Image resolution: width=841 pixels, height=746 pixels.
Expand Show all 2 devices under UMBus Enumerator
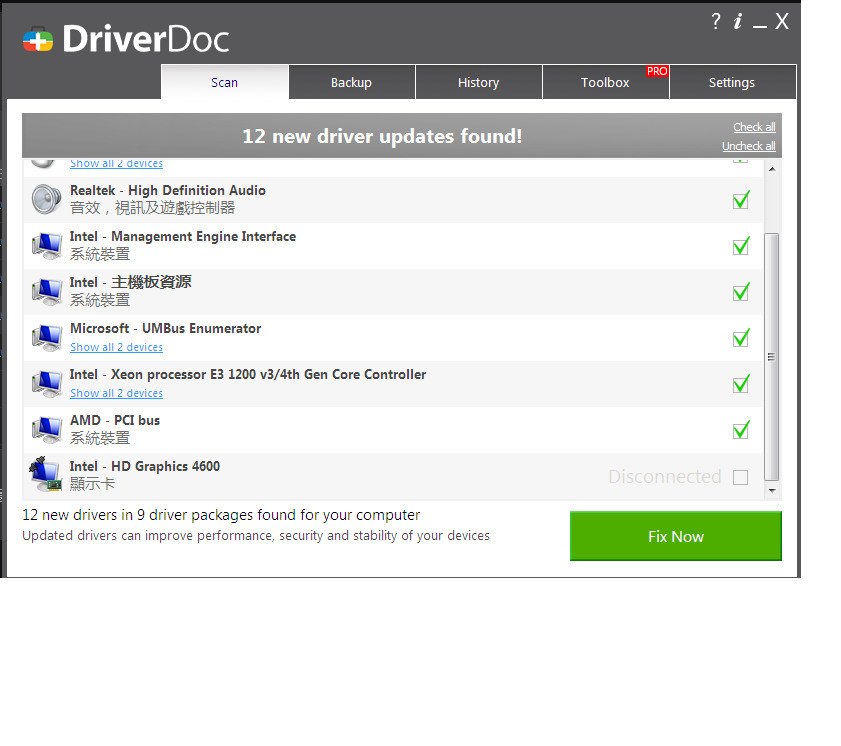pos(116,347)
